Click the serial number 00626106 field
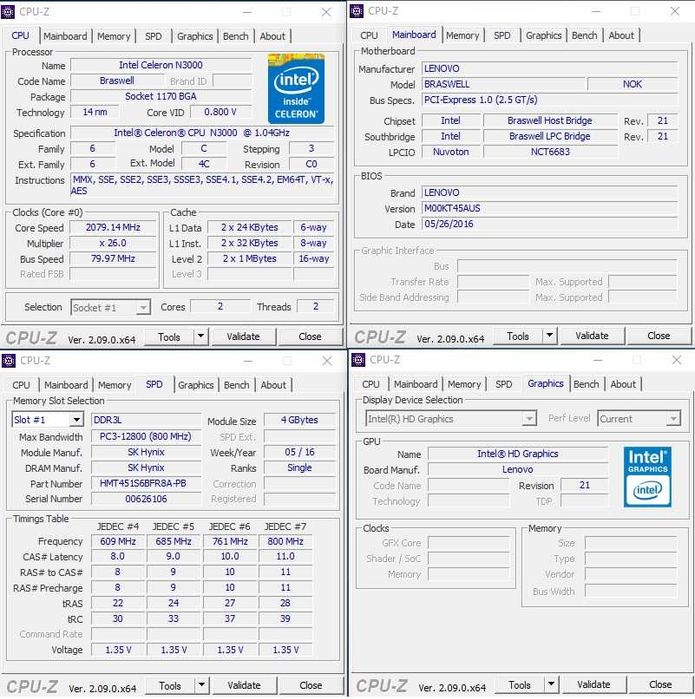695x699 pixels. 146,499
